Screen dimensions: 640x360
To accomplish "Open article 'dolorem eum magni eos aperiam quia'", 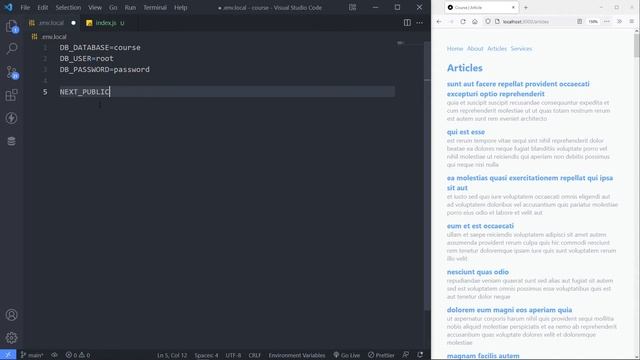I will tap(509, 310).
